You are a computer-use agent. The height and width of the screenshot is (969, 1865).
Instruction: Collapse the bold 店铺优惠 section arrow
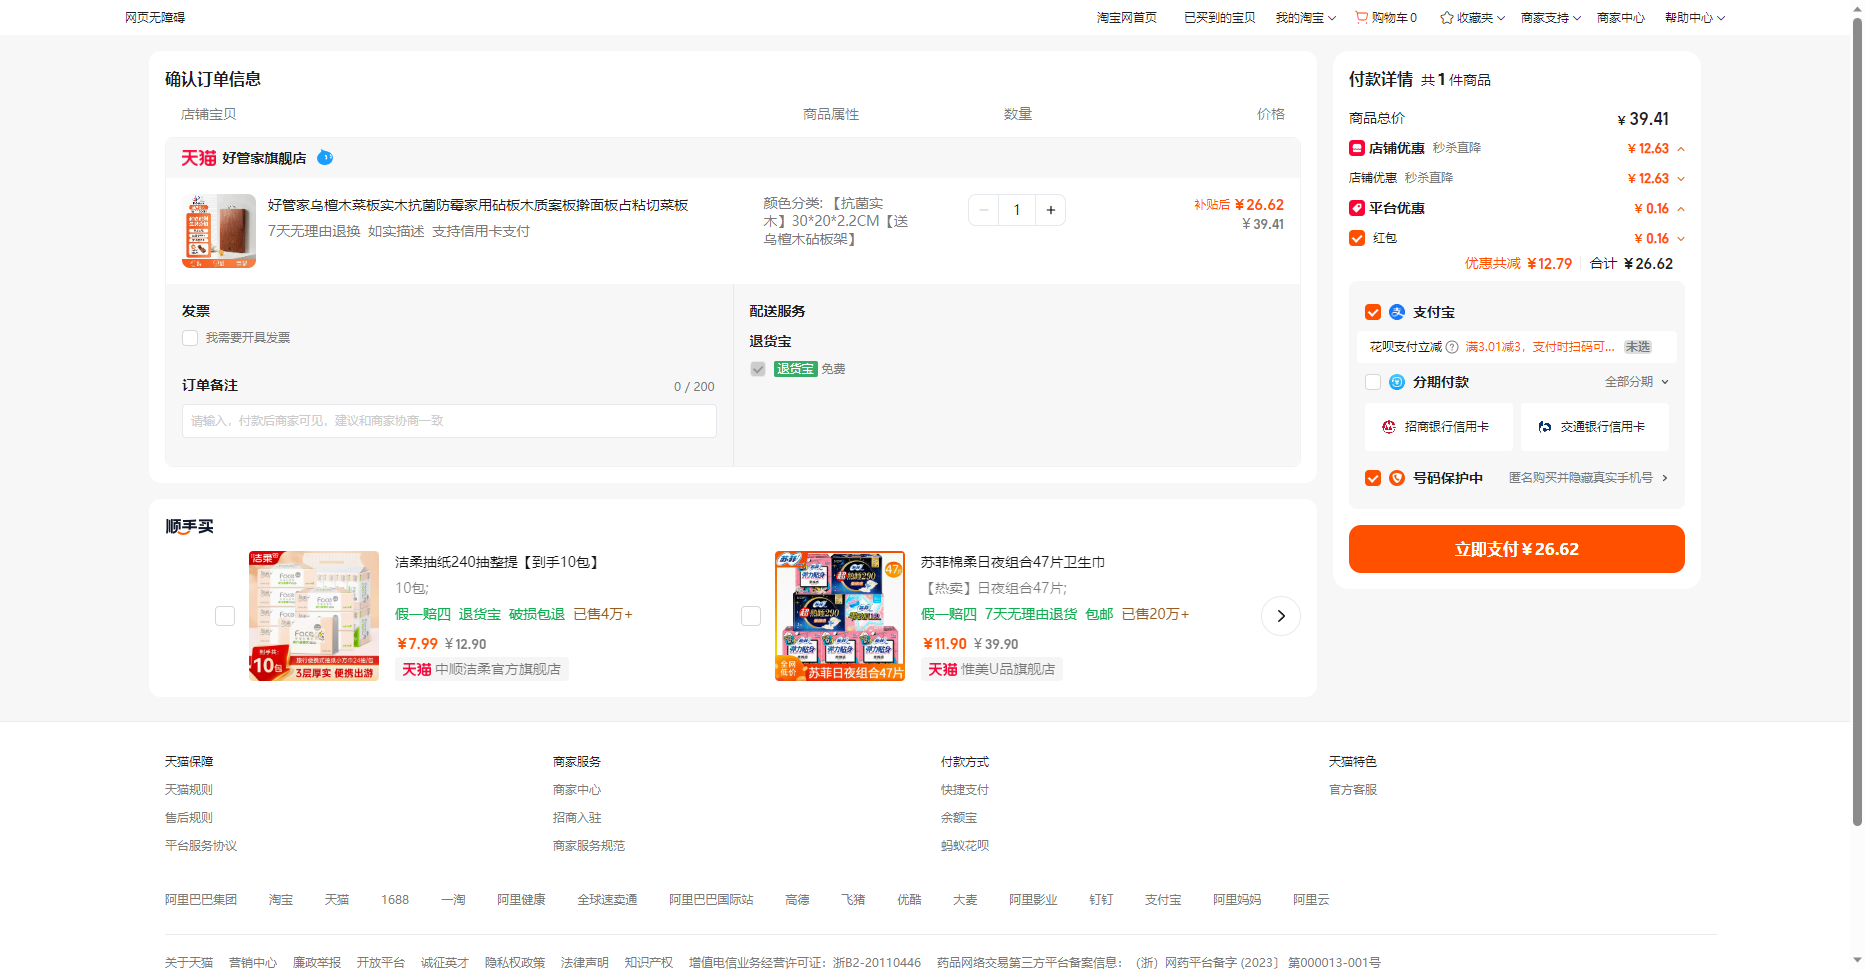tap(1681, 149)
